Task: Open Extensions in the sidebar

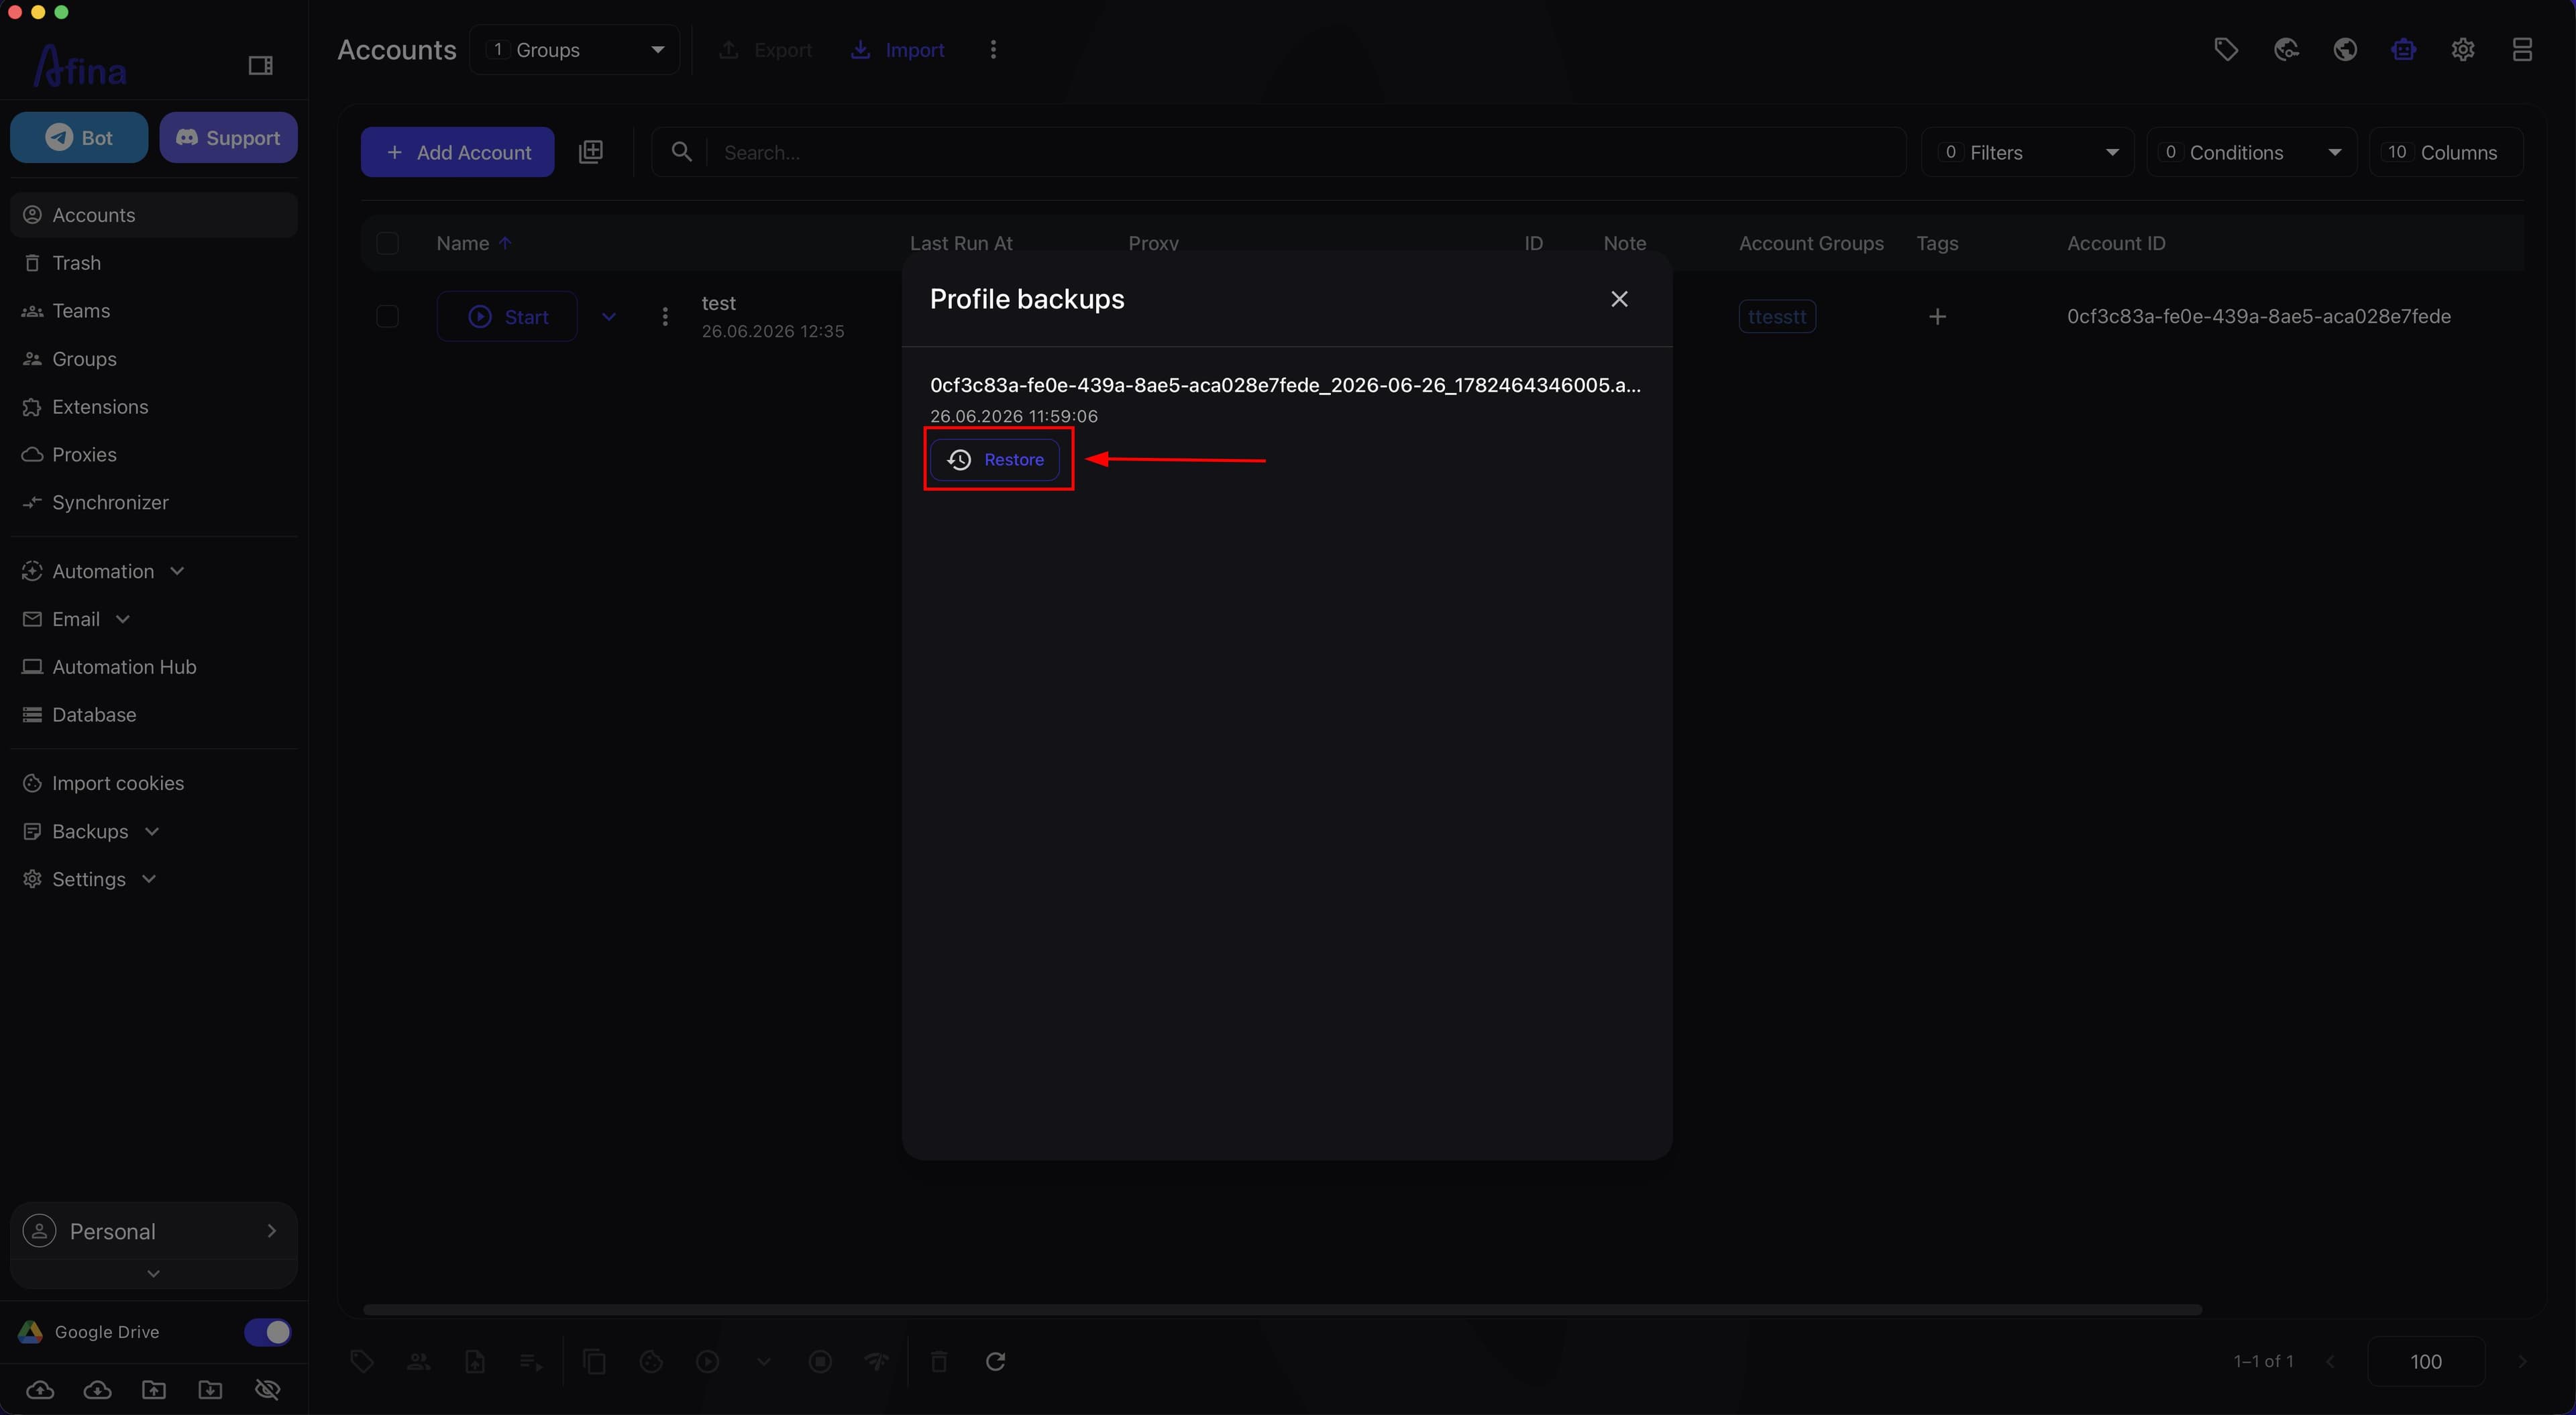Action: [153, 407]
